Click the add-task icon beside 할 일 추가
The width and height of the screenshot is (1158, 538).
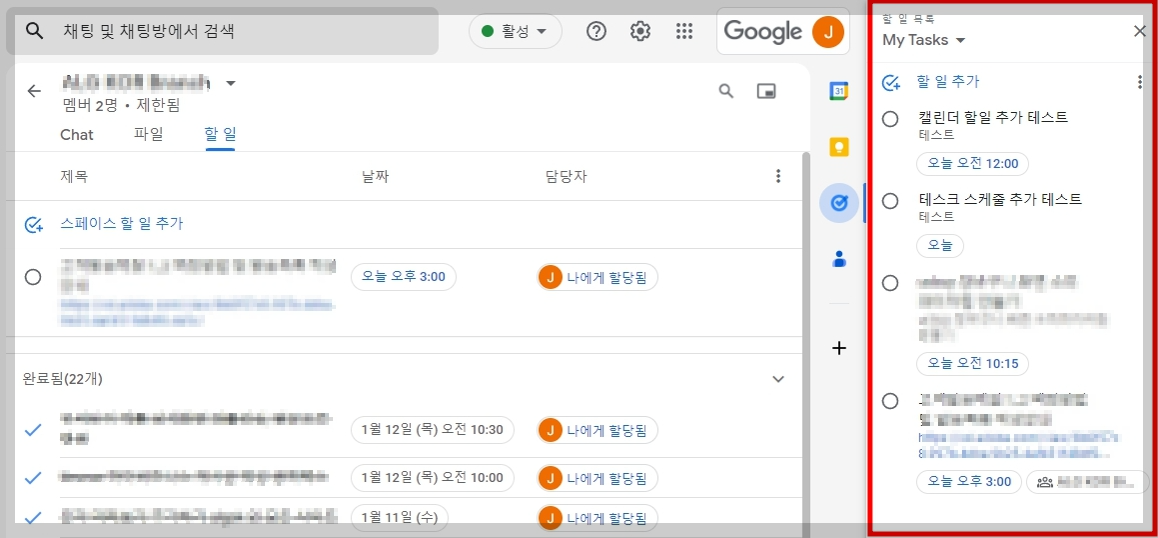tap(891, 82)
